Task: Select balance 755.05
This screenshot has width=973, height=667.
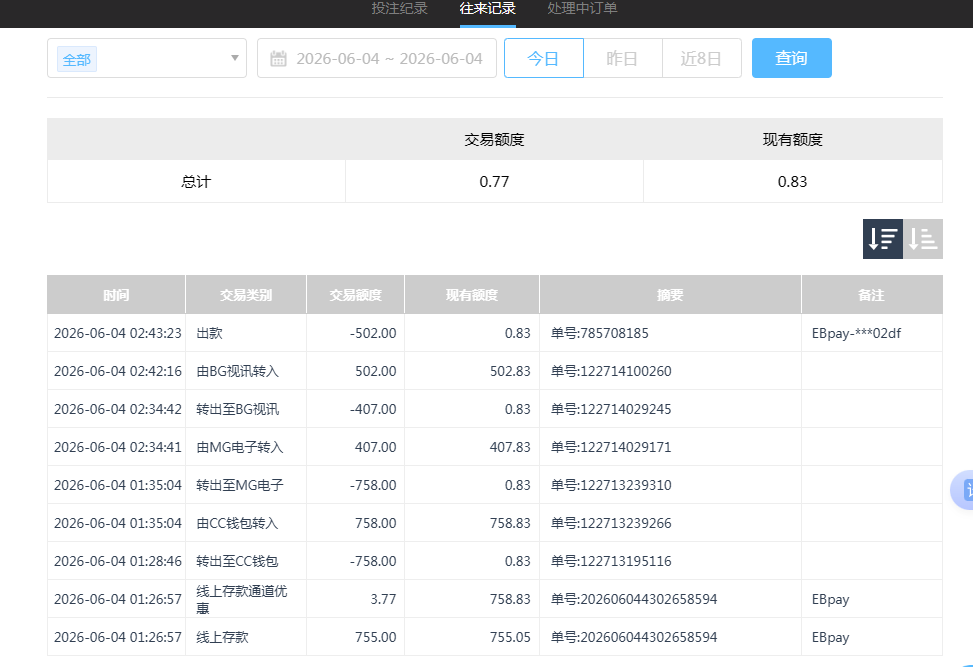Action: click(x=510, y=637)
